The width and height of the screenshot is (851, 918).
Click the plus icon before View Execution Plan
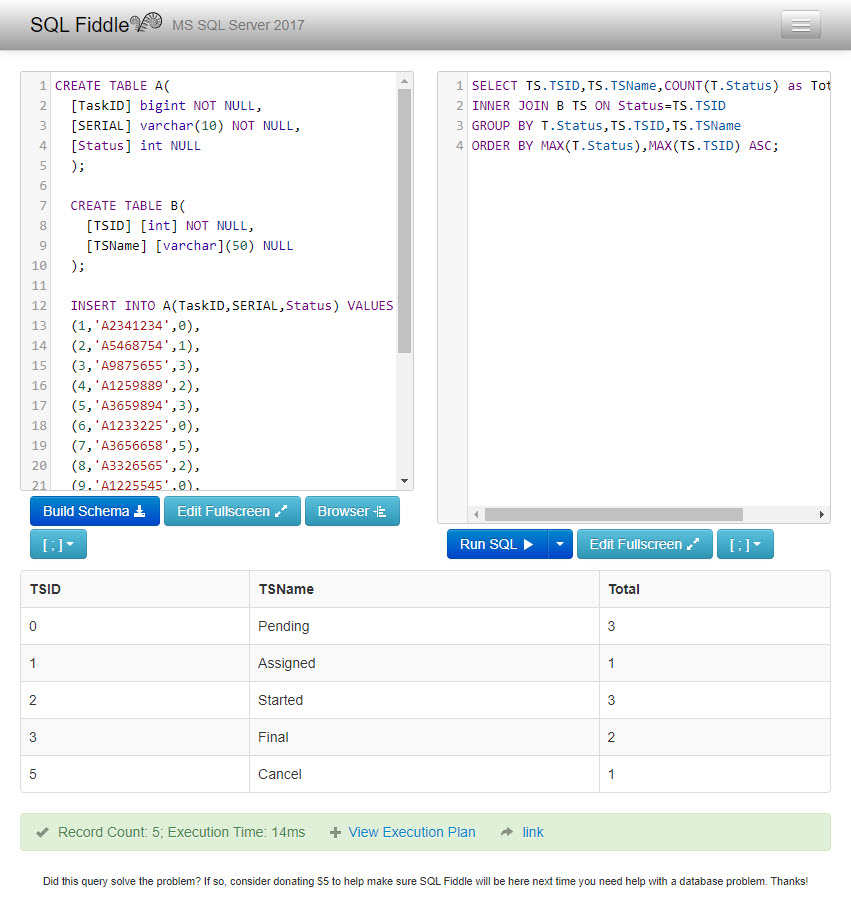(335, 832)
